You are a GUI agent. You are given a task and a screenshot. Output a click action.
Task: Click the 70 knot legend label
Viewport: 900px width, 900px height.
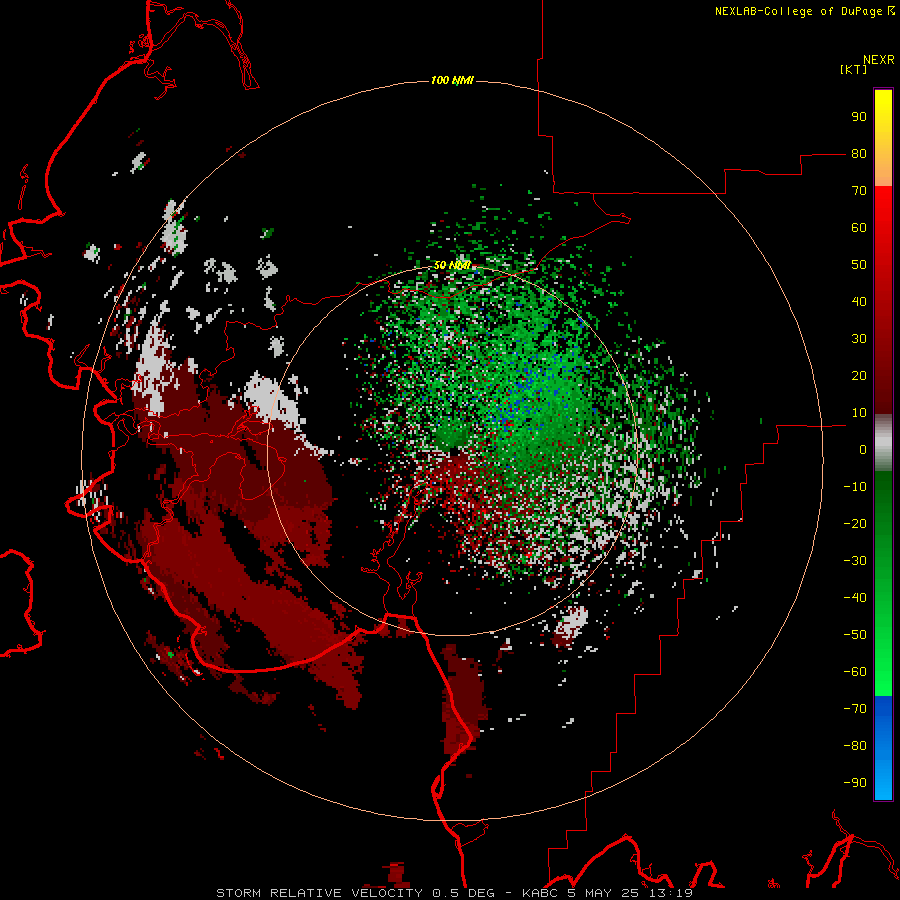click(859, 191)
